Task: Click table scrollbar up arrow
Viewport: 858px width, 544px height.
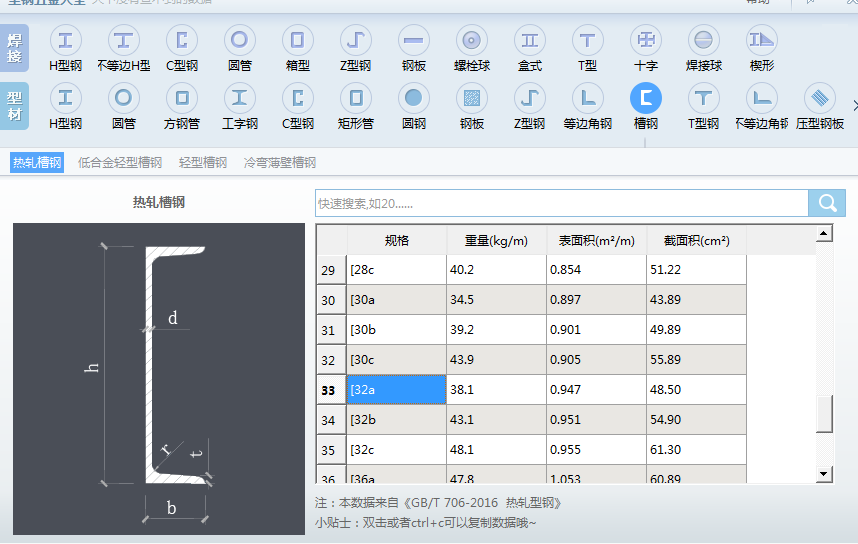Action: (x=824, y=234)
